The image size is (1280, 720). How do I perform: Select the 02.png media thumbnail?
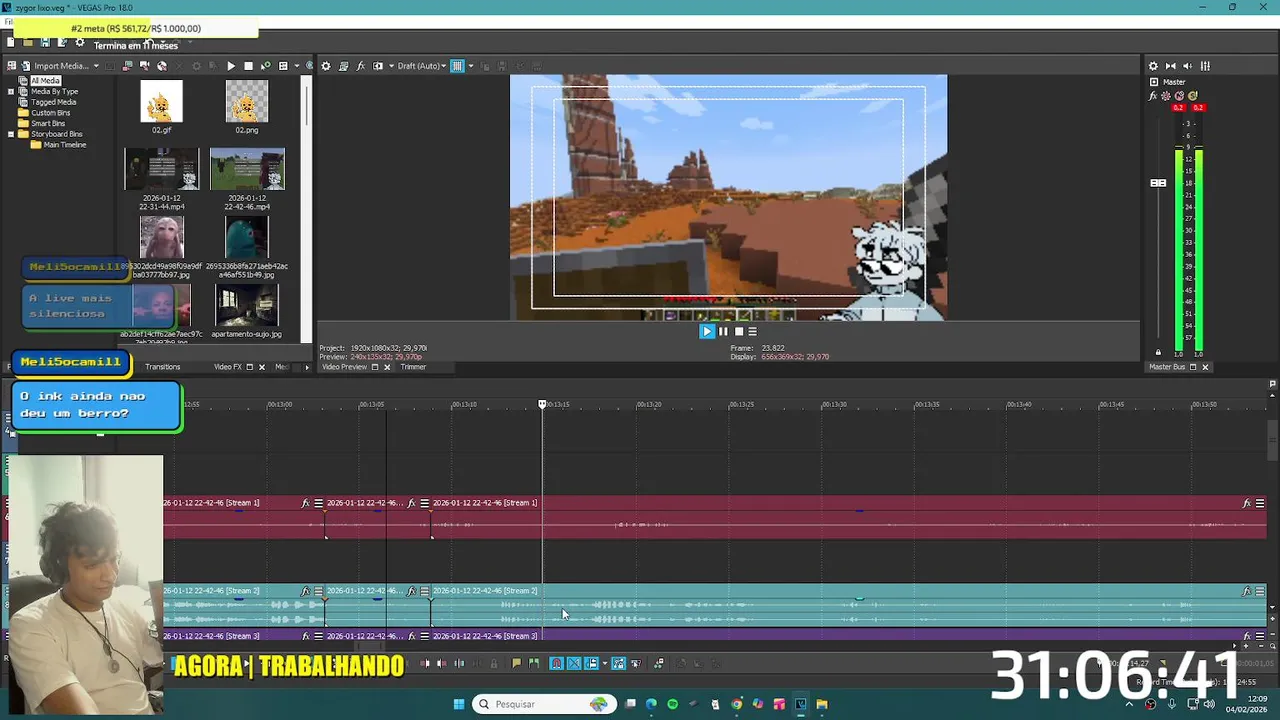[247, 102]
